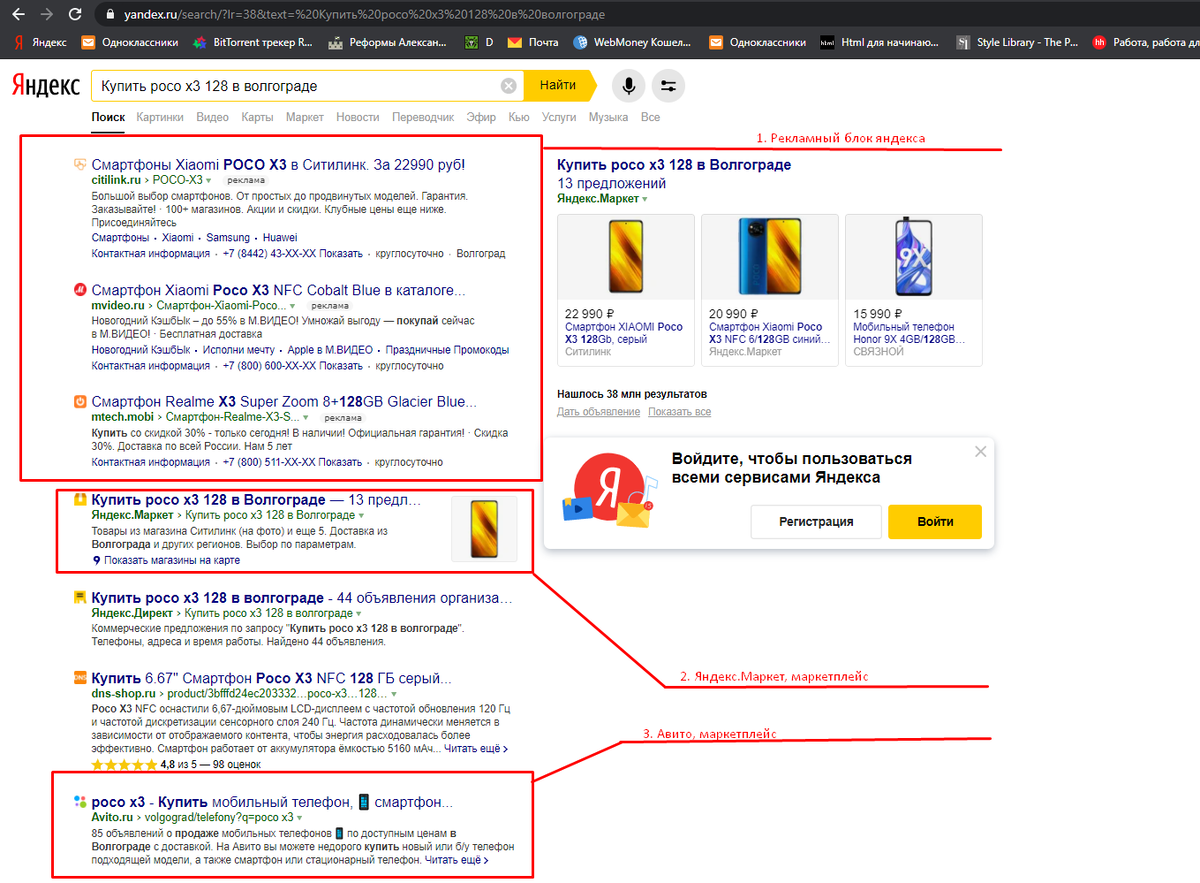Switch to the Видео tab
The height and width of the screenshot is (883, 1200).
coord(212,117)
